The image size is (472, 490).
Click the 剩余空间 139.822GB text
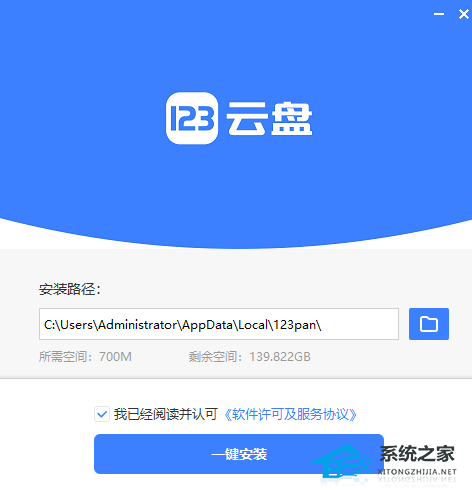(249, 357)
